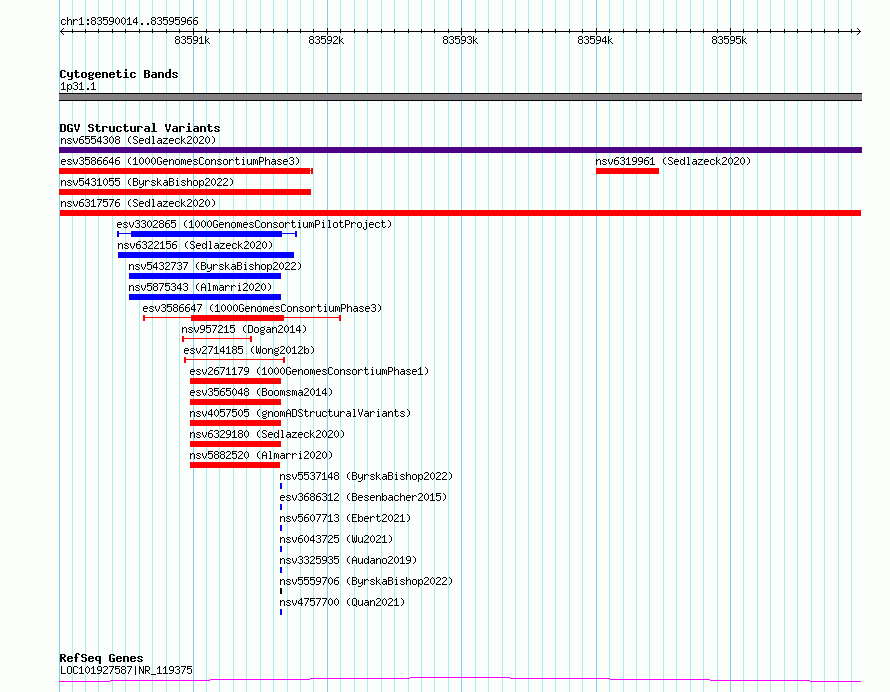Click nsv4057505 (gnomADStructuralVariants) label

[x=300, y=413]
